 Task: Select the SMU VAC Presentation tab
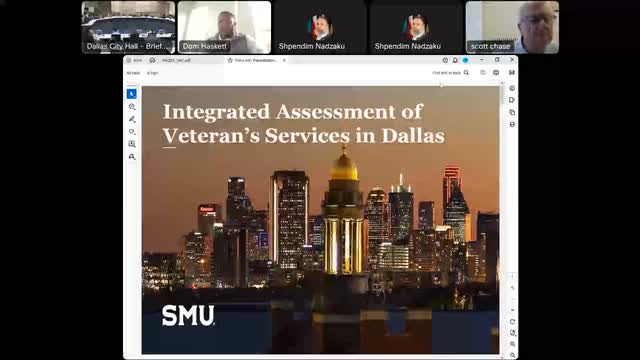pos(256,60)
